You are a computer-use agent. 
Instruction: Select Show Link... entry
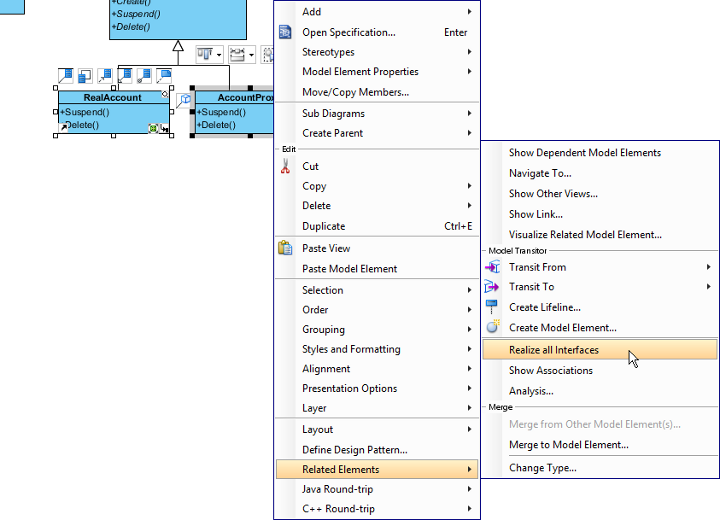(600, 214)
